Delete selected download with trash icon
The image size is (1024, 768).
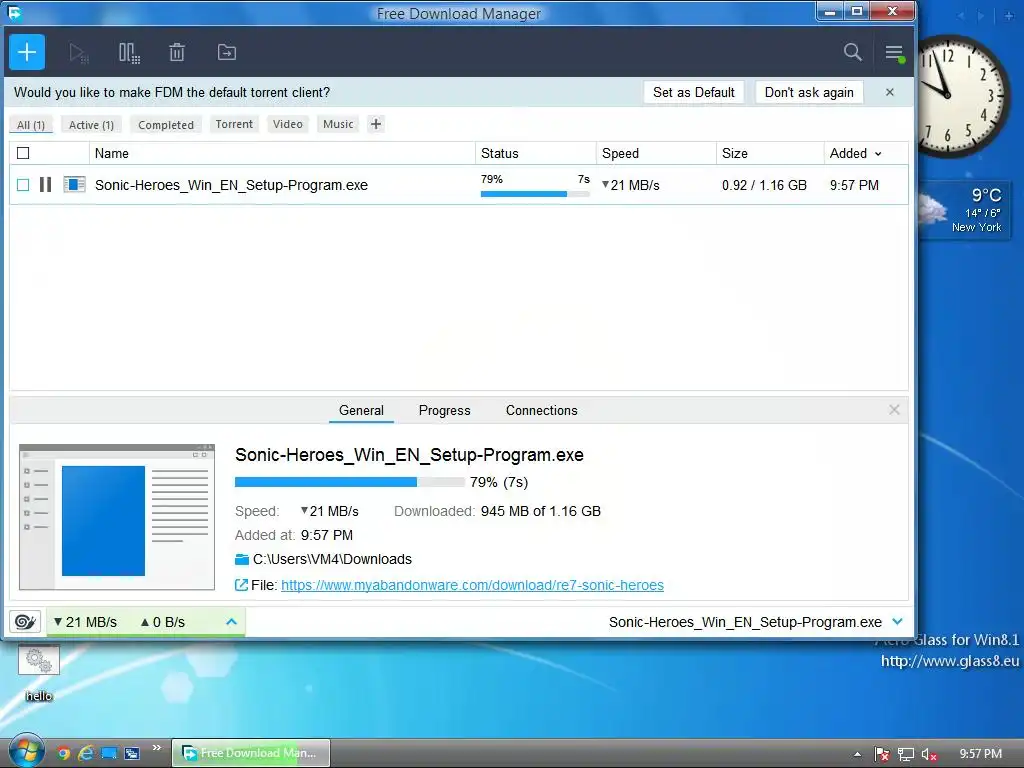point(177,52)
